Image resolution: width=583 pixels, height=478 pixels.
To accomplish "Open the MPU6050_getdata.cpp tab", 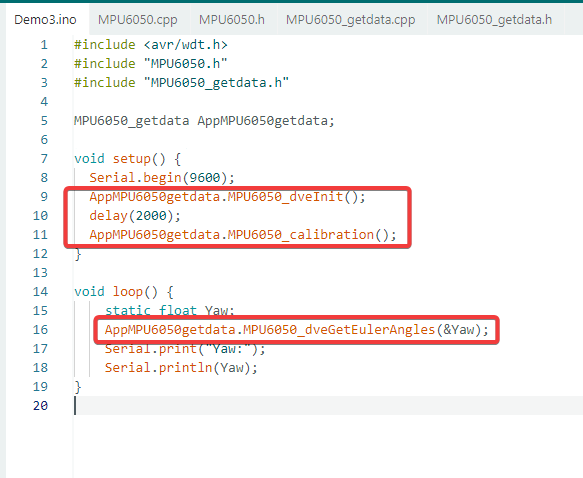I will [x=350, y=19].
